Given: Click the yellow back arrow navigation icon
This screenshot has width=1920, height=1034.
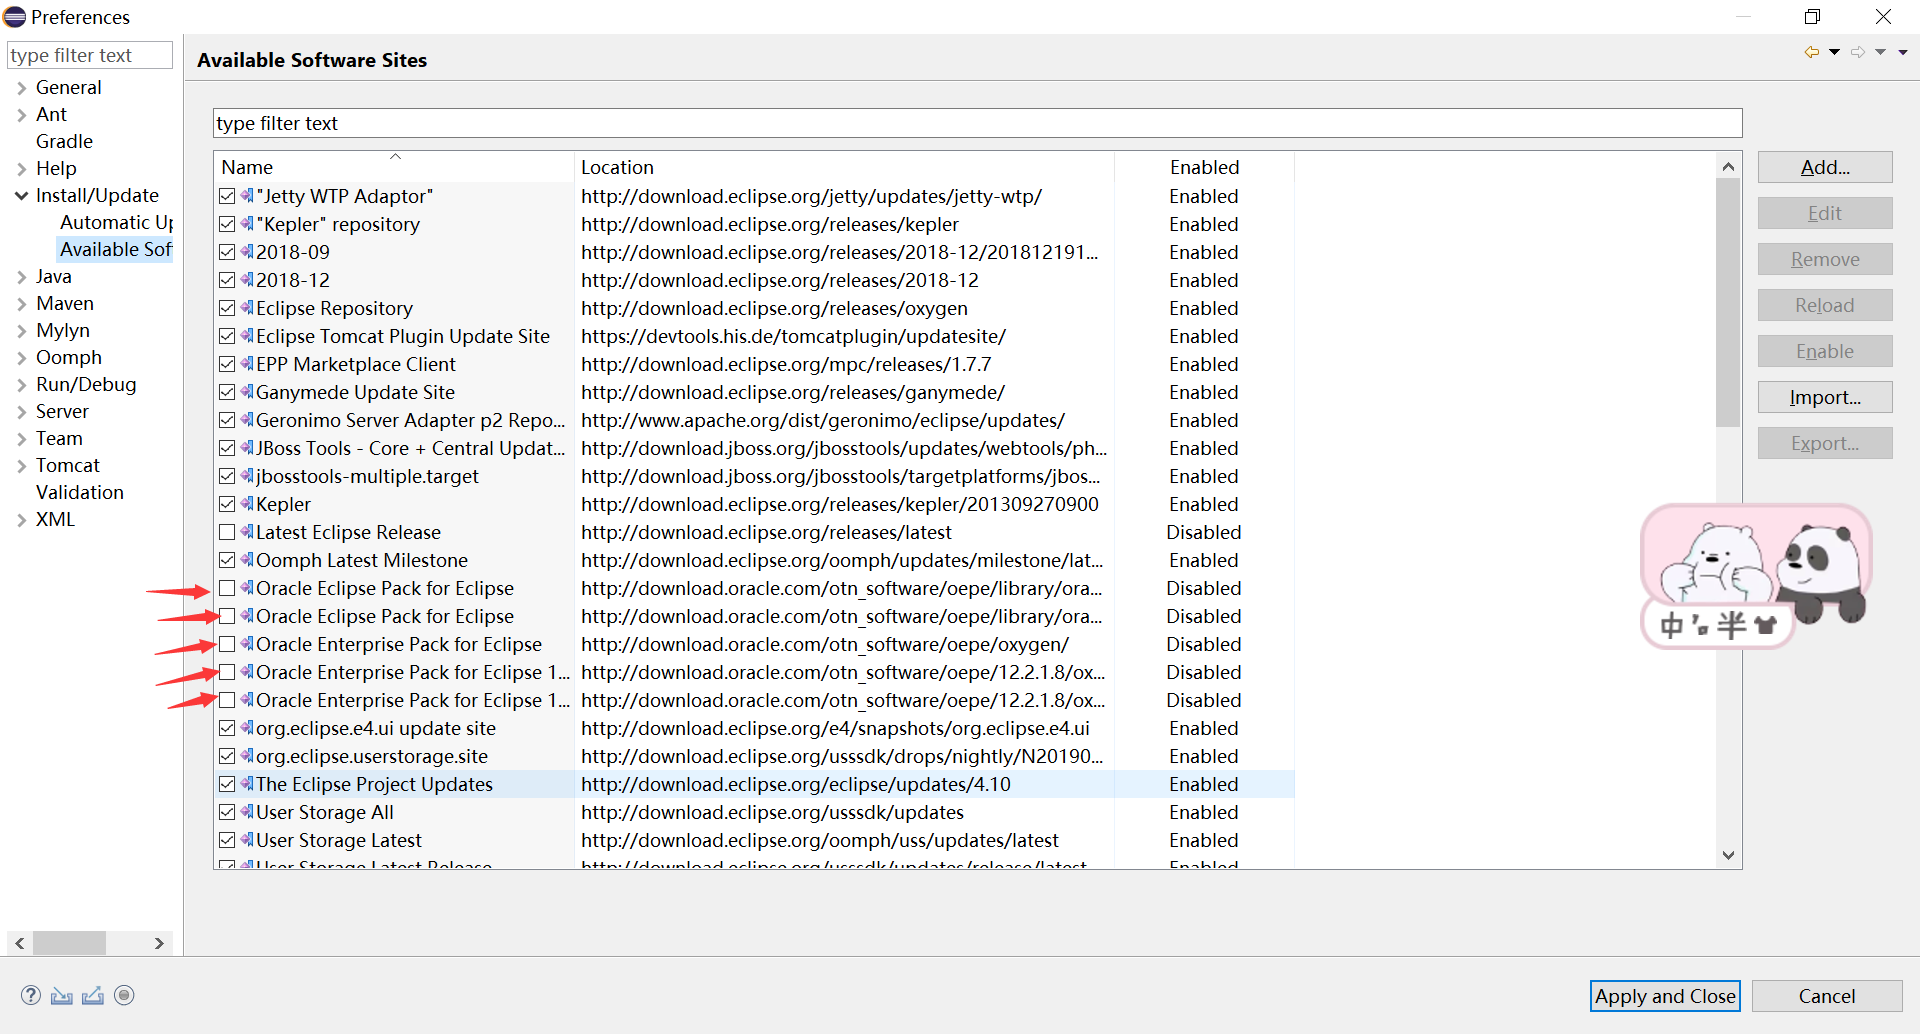Looking at the screenshot, I should point(1814,52).
